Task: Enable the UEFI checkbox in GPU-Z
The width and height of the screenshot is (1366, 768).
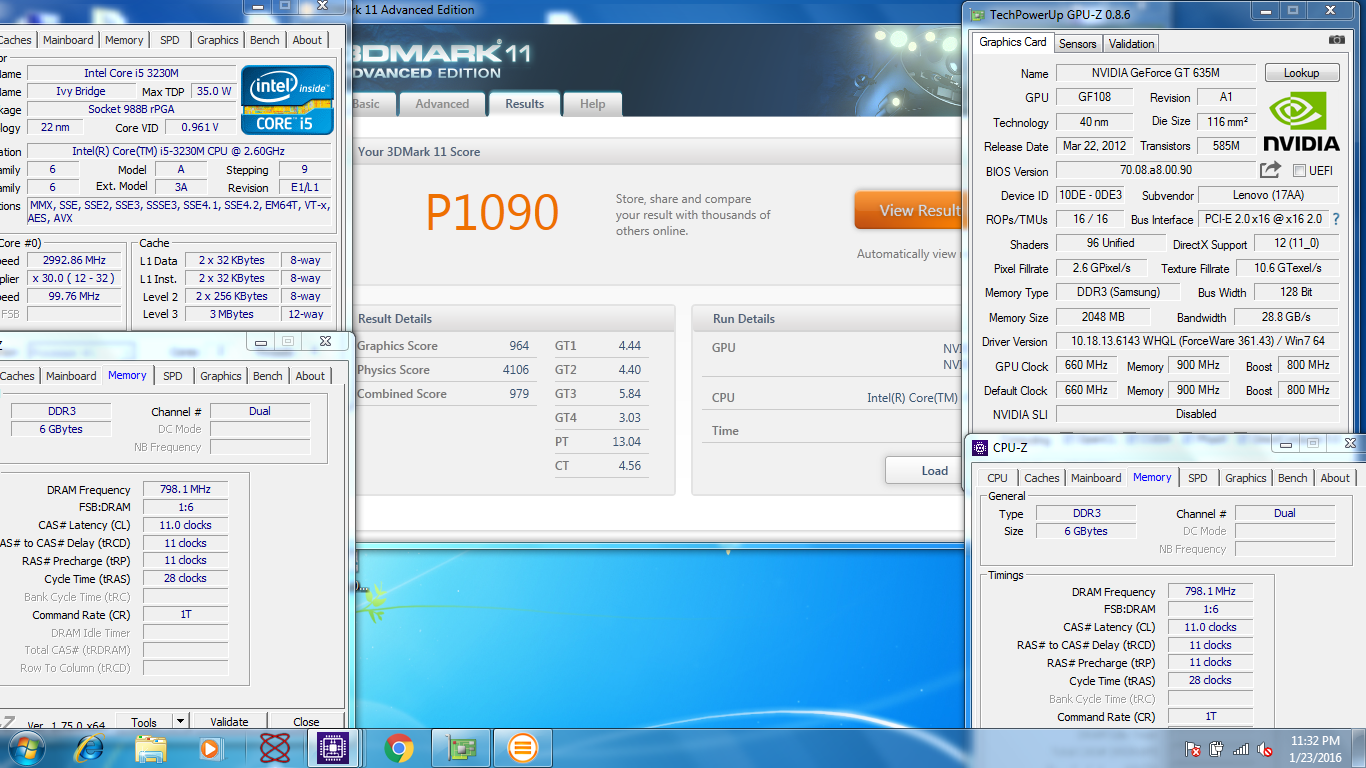Action: tap(1299, 170)
